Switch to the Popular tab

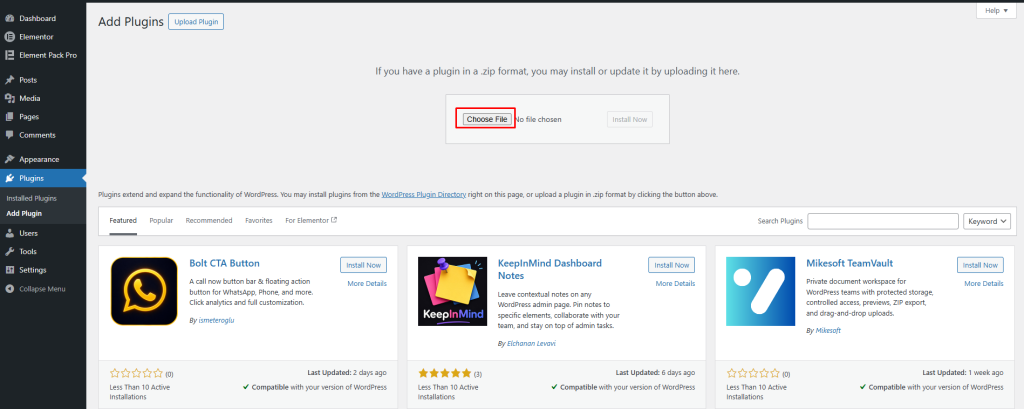tap(161, 221)
